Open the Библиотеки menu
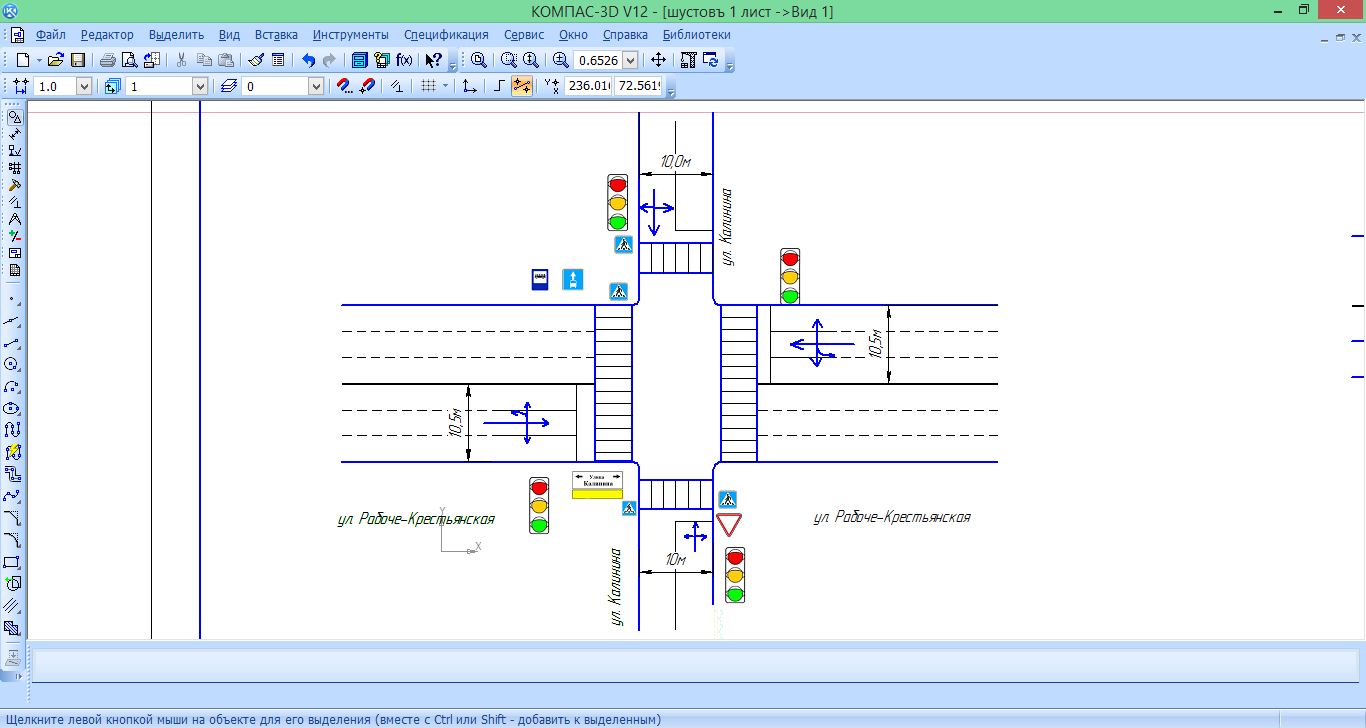 (x=697, y=34)
